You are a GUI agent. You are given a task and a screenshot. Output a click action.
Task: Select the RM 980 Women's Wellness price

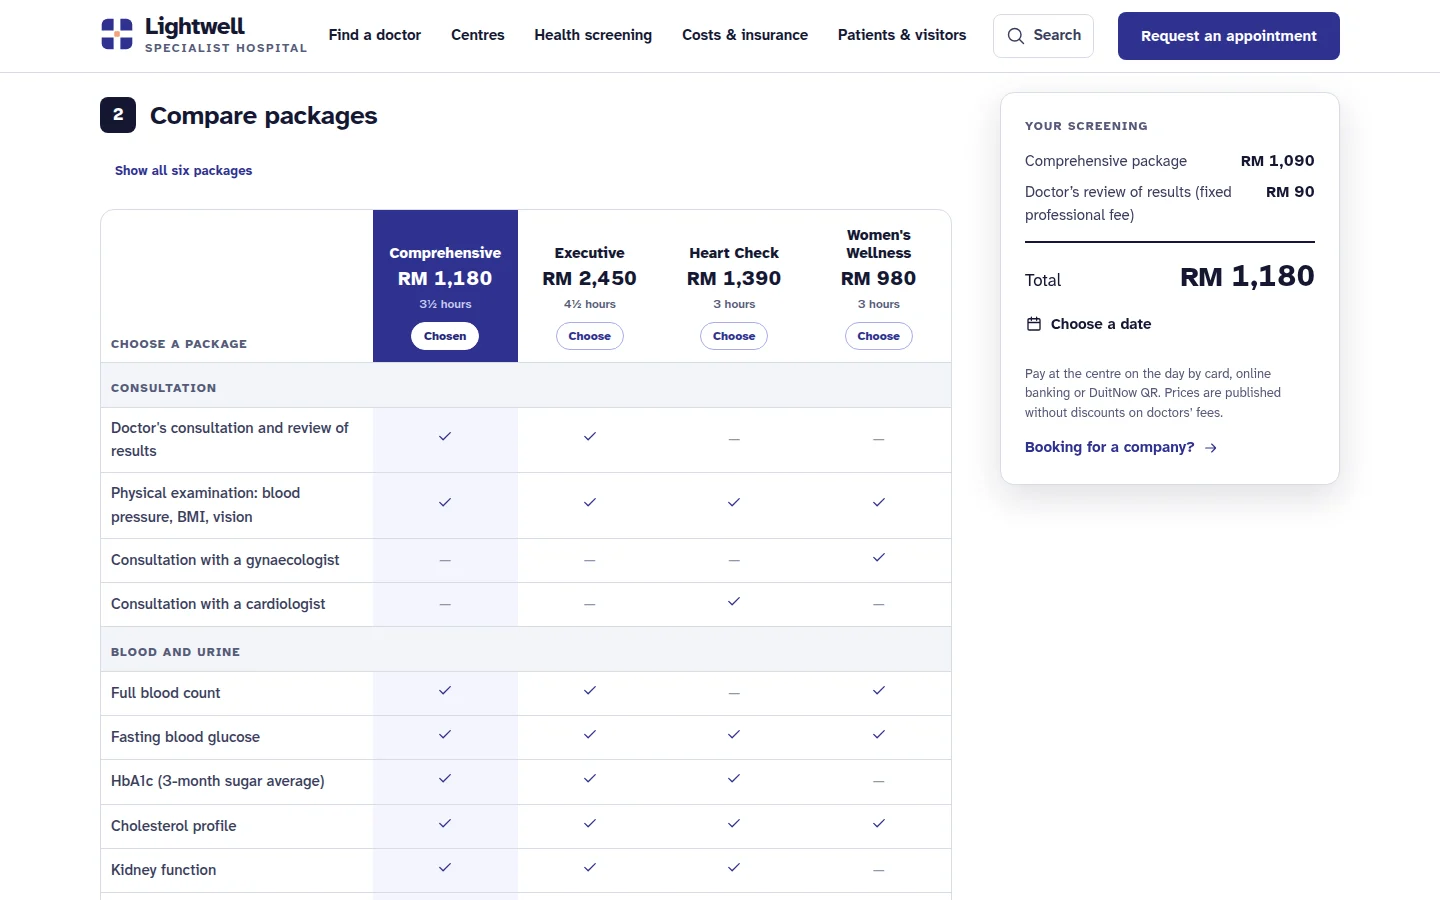879,278
